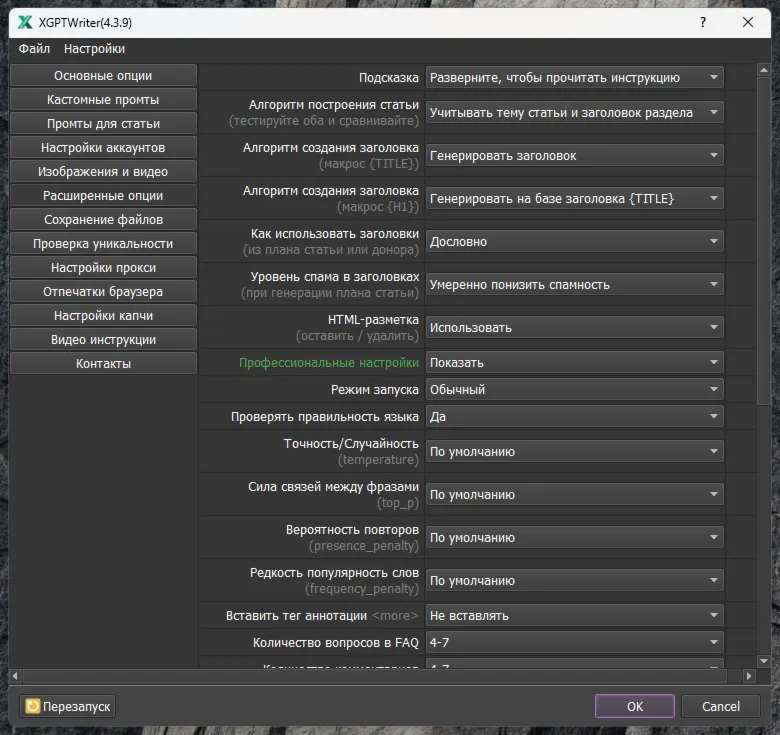Open Настройки прокси section

click(x=103, y=268)
